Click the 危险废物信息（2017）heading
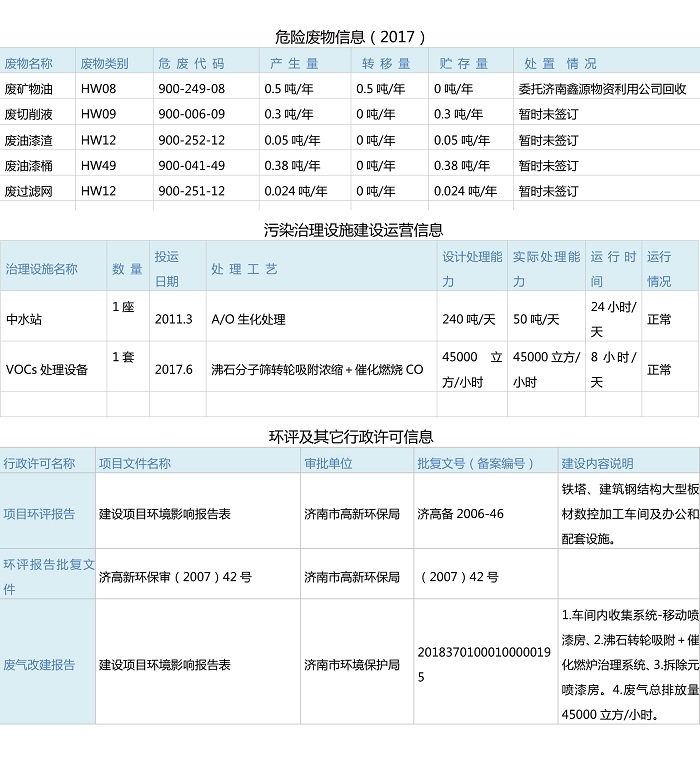Screen dimensions: 700x761 (x=350, y=37)
